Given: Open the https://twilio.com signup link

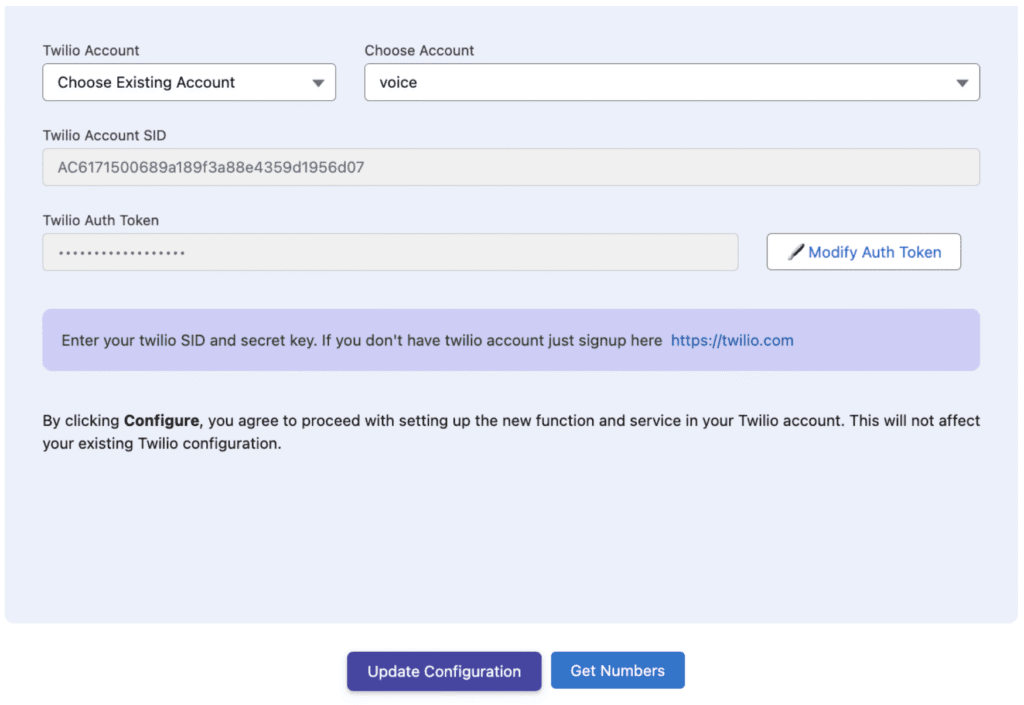Looking at the screenshot, I should point(732,340).
